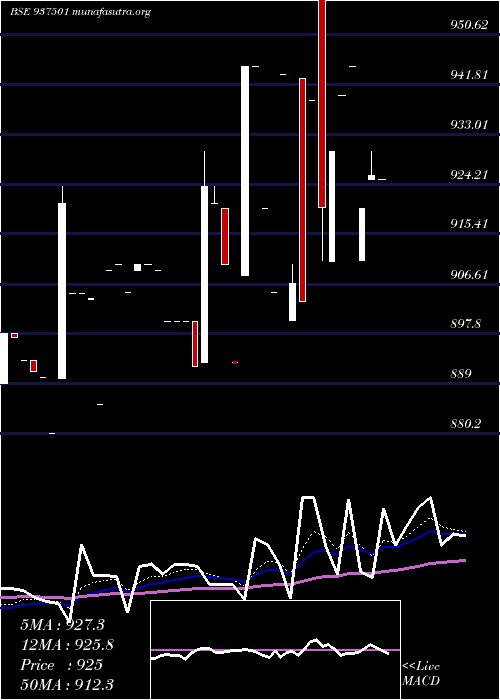Click the 924.21 price axis label
The image size is (500, 700).
pyautogui.click(x=469, y=175)
